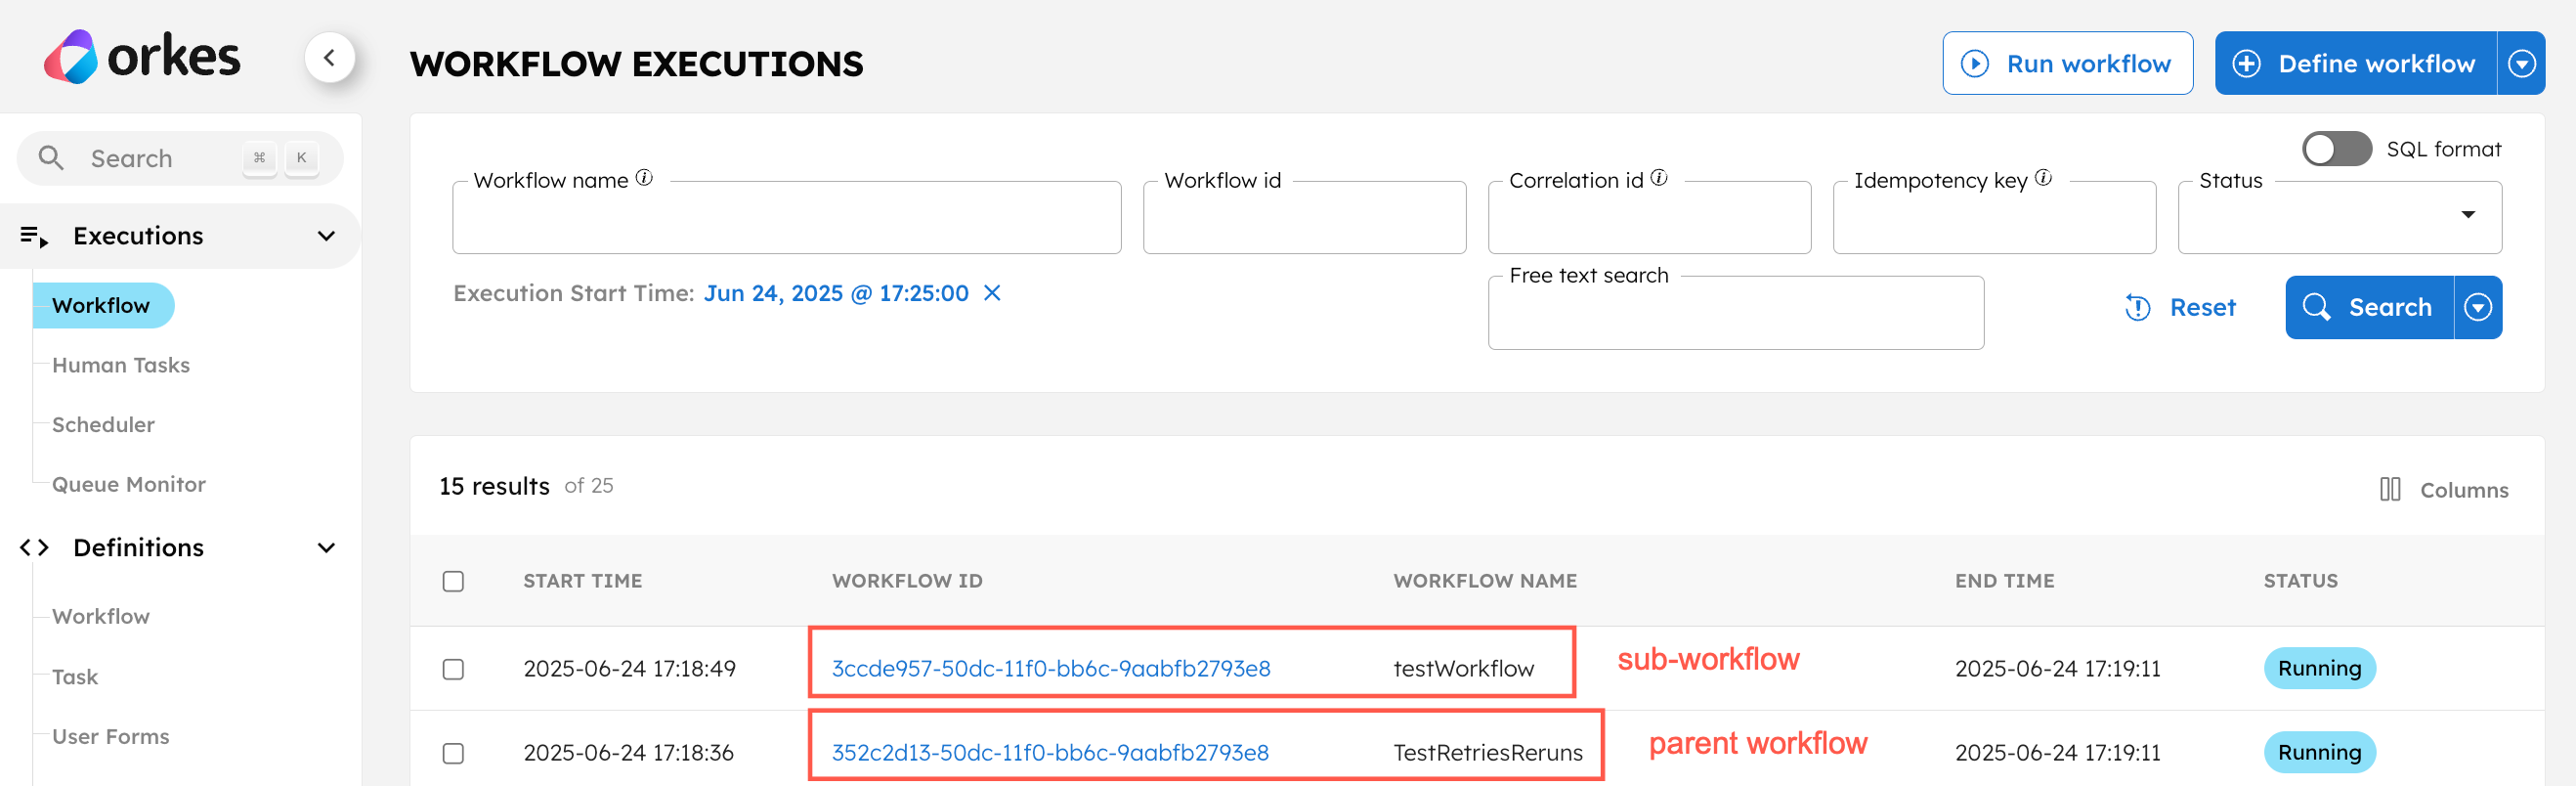The height and width of the screenshot is (786, 2576).
Task: Collapse the Definitions section chevron
Action: coord(326,548)
